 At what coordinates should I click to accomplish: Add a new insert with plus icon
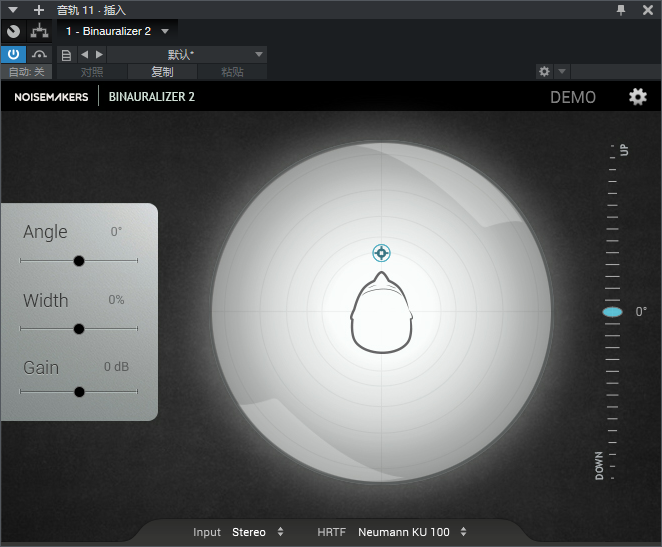click(x=39, y=10)
